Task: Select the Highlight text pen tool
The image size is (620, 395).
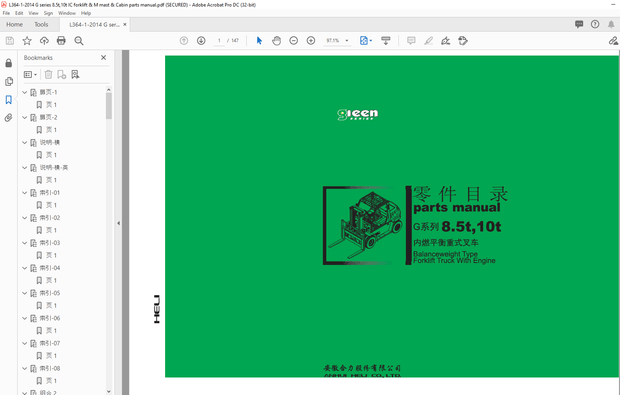Action: pyautogui.click(x=429, y=40)
